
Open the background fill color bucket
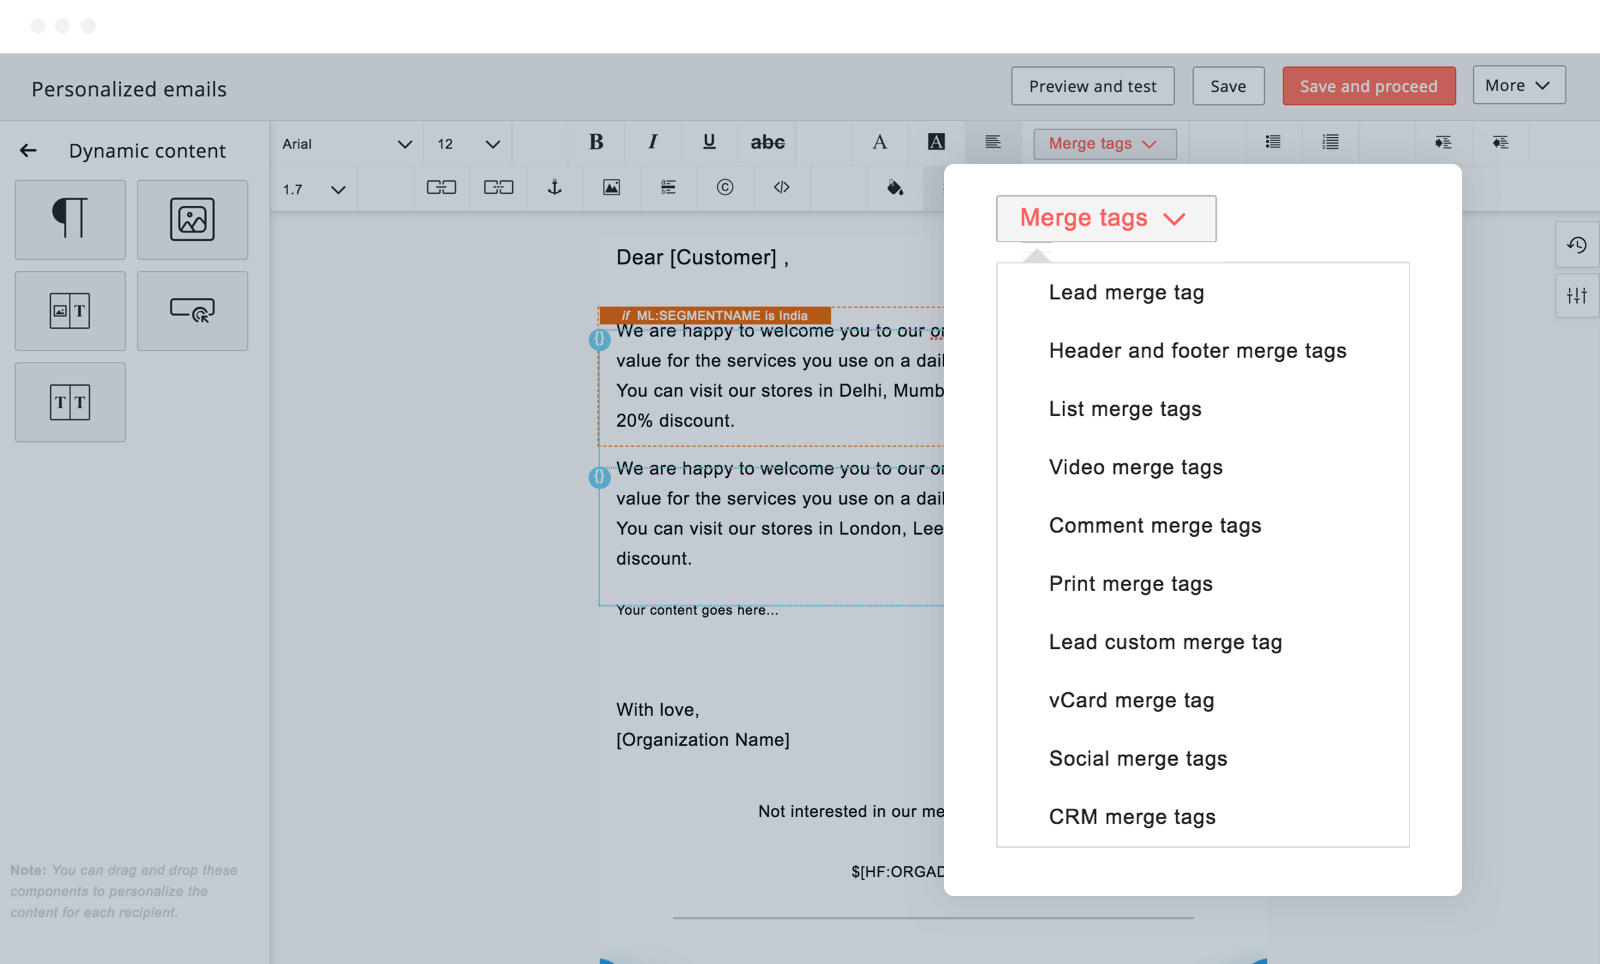pyautogui.click(x=895, y=187)
